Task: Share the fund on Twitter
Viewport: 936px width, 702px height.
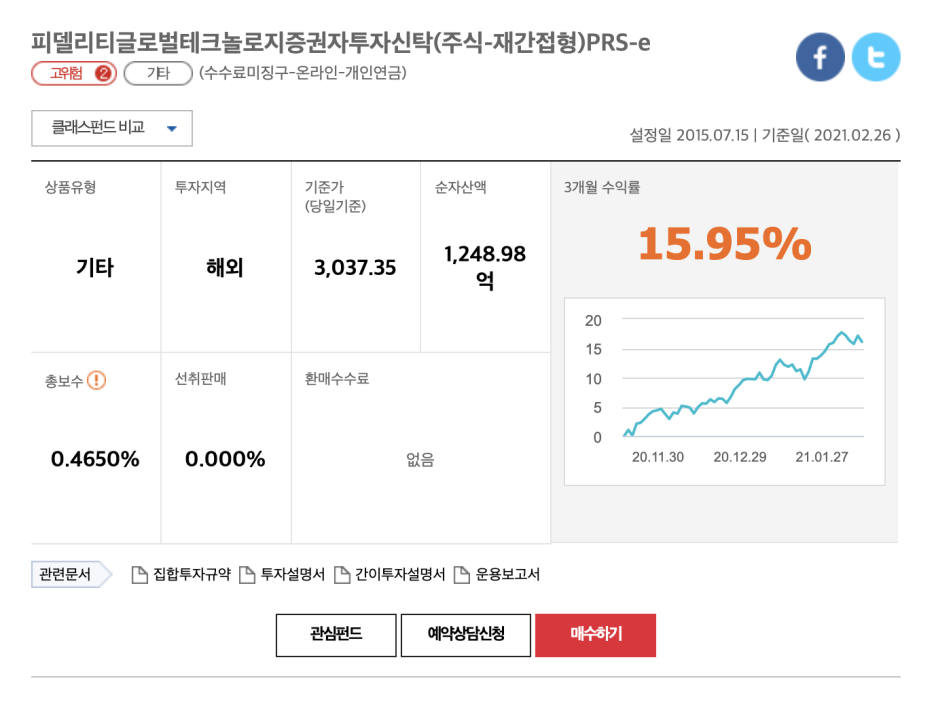Action: [x=876, y=57]
